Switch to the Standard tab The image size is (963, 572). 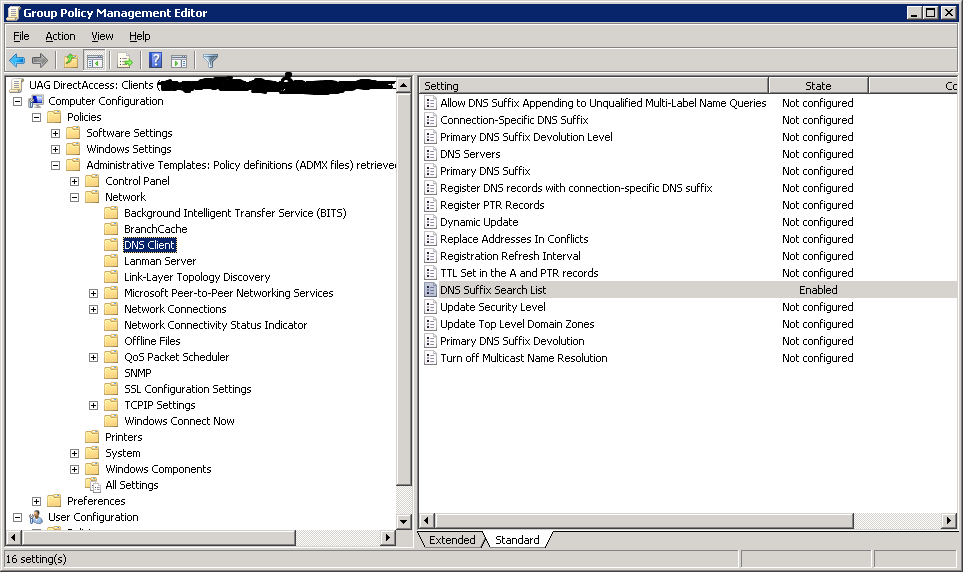517,539
